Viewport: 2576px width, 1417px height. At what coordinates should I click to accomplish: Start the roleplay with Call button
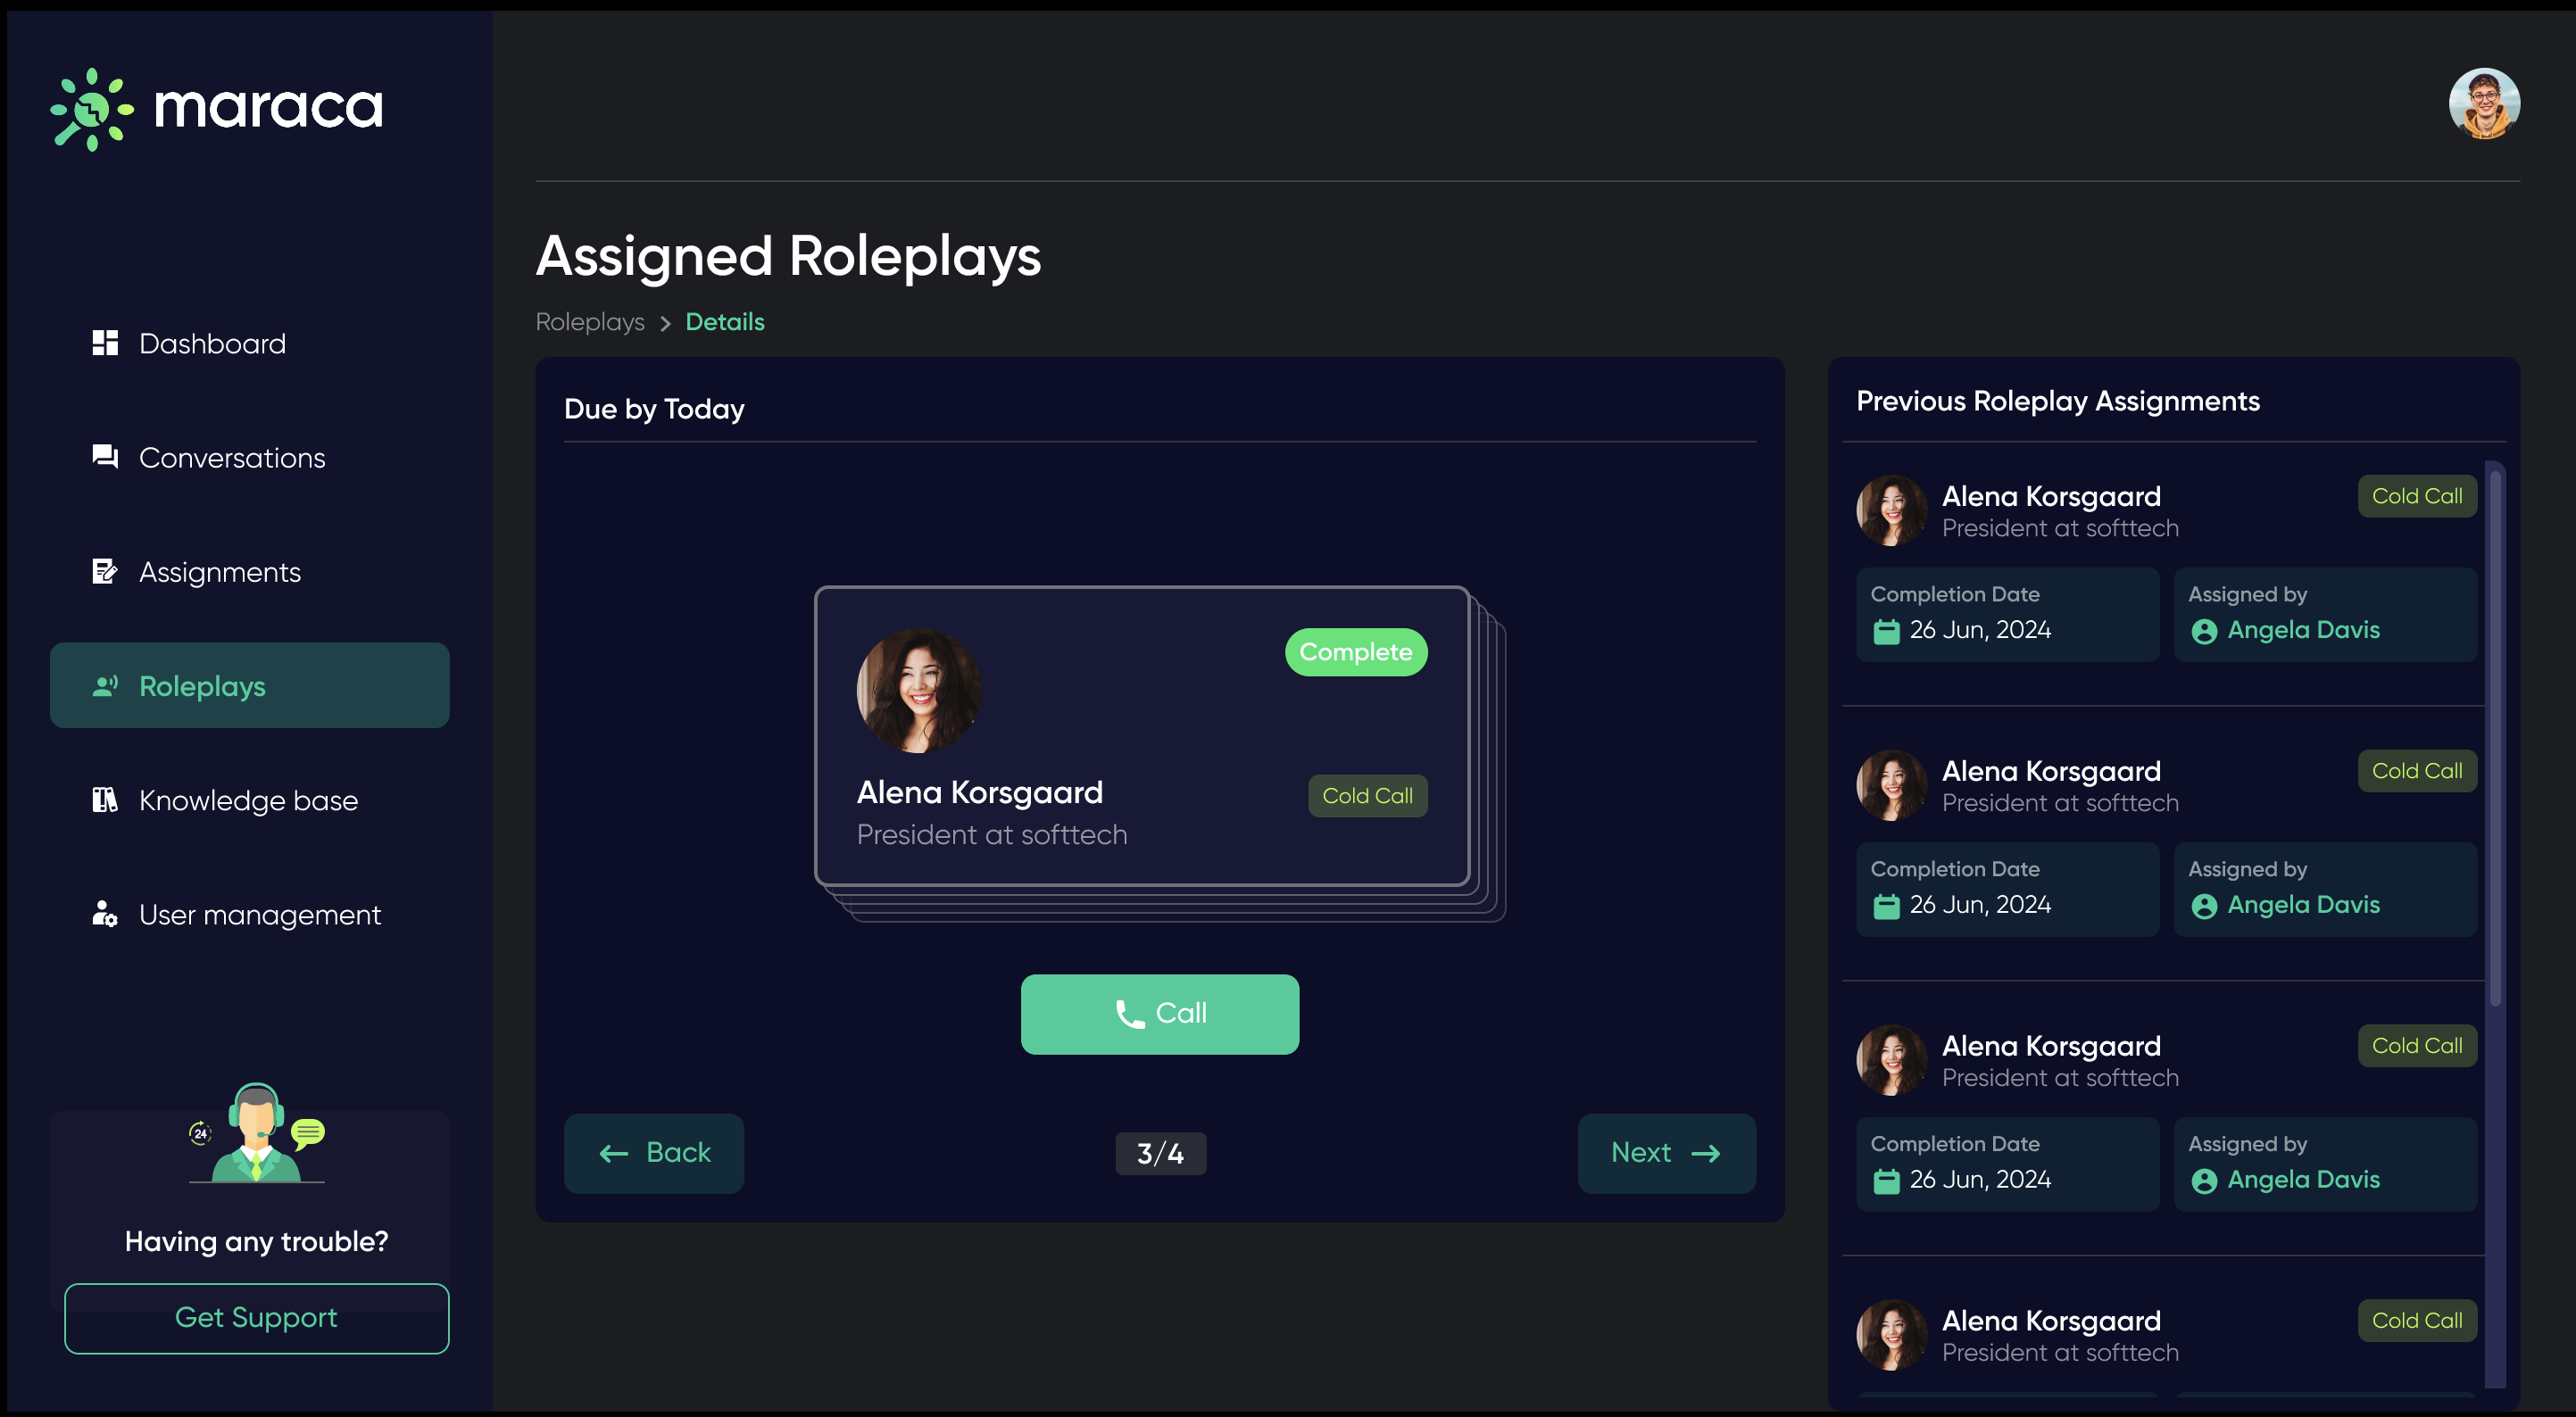[x=1160, y=1014]
